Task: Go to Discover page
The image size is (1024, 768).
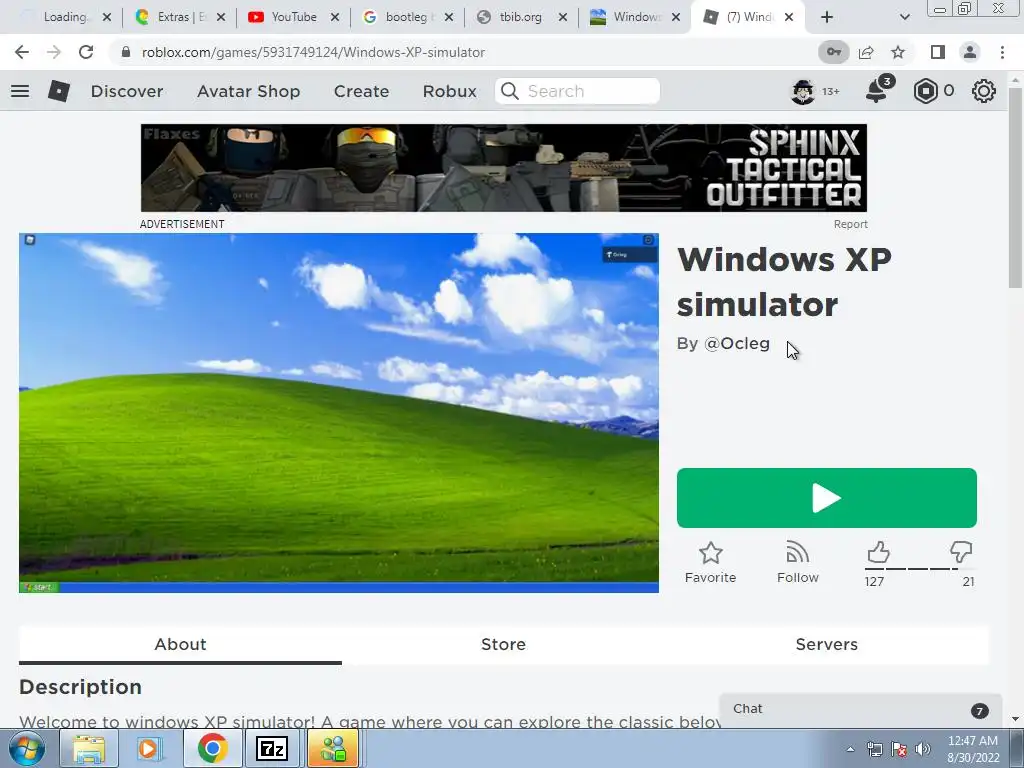Action: 127,91
